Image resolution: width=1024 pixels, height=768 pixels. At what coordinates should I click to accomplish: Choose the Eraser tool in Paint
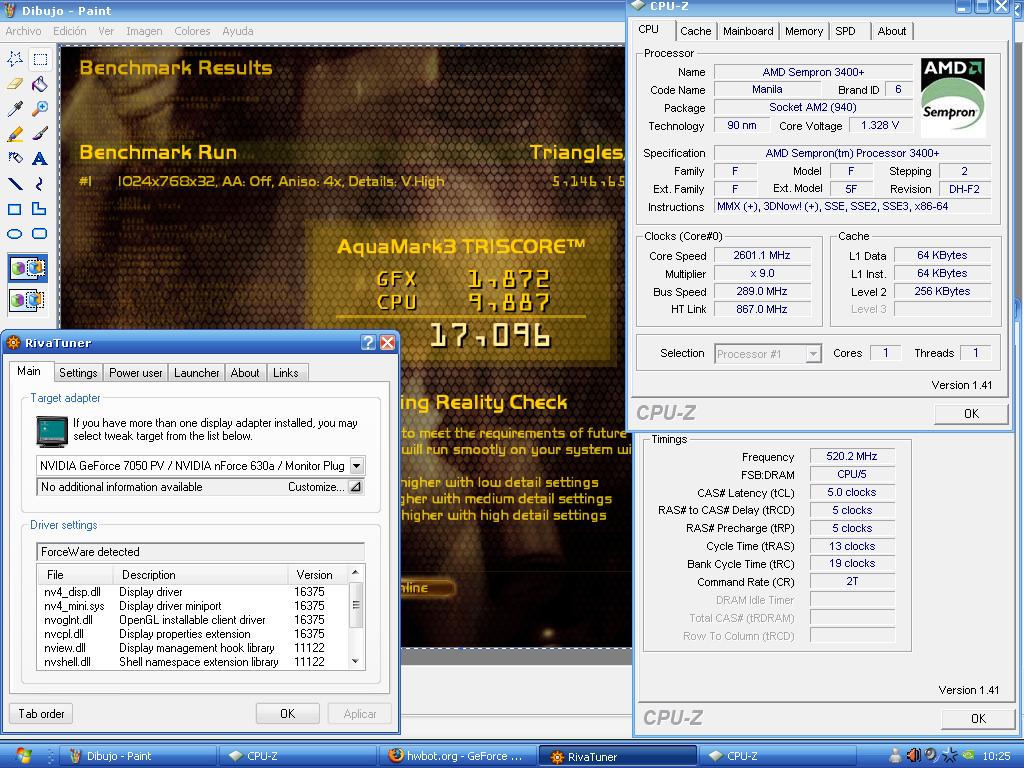14,84
